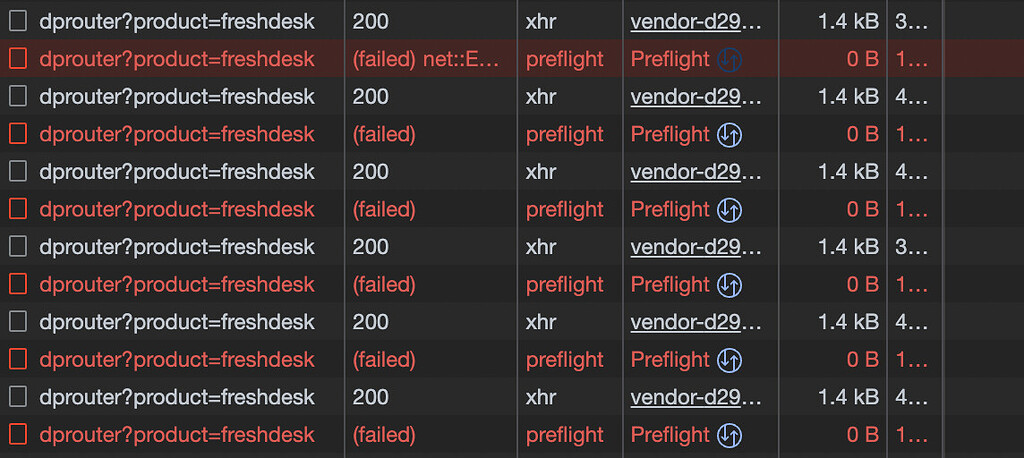Click the Preflight arrows icon in the bottom row
The height and width of the screenshot is (458, 1024).
click(729, 435)
